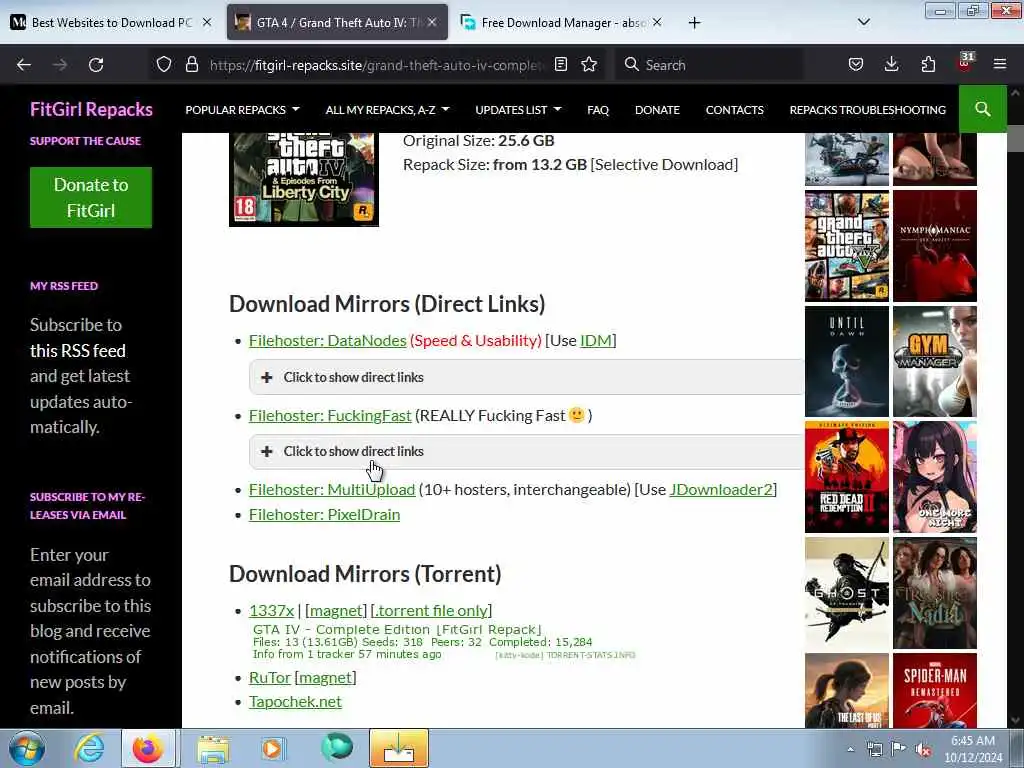Image resolution: width=1024 pixels, height=768 pixels.
Task: Open the Filehoster: FuckingFast link
Action: (x=330, y=415)
